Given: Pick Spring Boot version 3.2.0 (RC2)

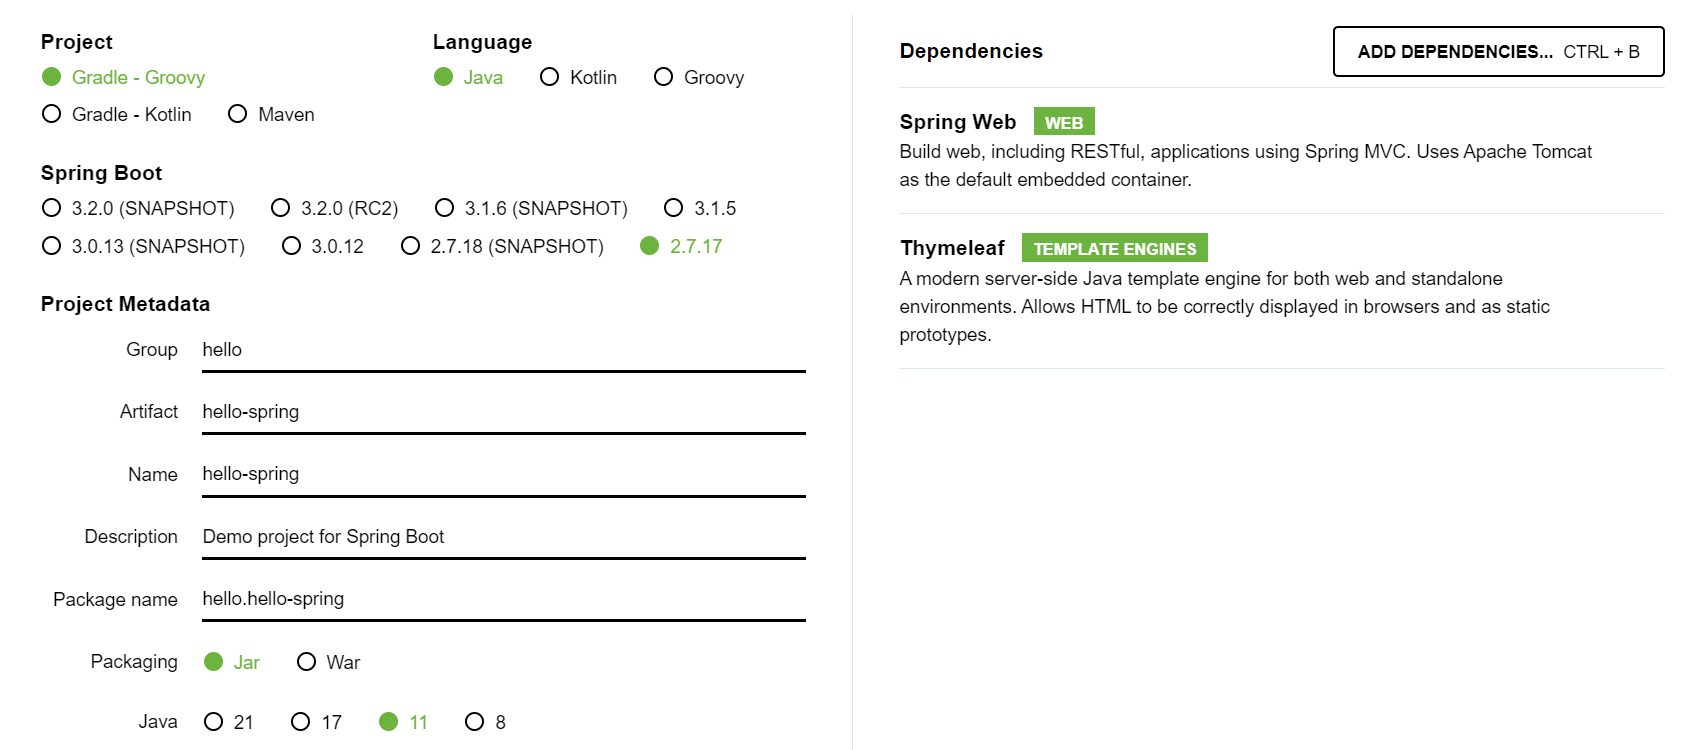Looking at the screenshot, I should coord(281,208).
